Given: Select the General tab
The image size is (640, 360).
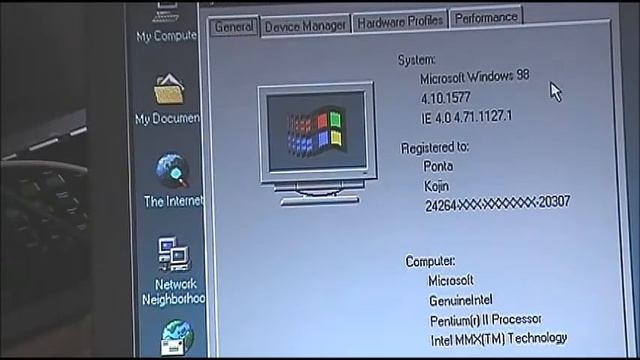Looking at the screenshot, I should click(234, 27).
